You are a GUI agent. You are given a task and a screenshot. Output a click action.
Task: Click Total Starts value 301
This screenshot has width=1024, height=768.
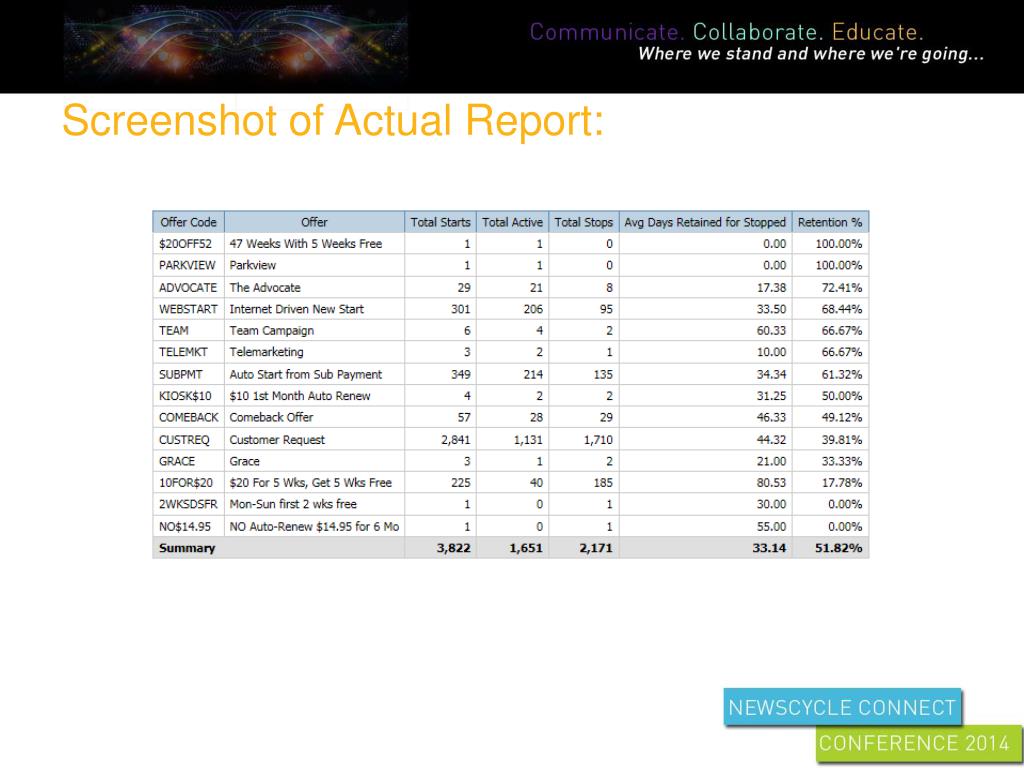[460, 309]
